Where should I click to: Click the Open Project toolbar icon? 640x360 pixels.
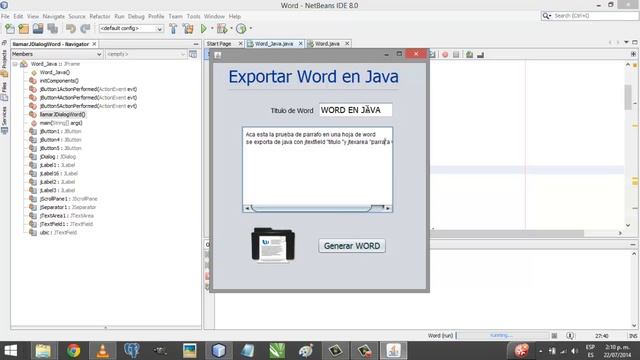pos(38,29)
